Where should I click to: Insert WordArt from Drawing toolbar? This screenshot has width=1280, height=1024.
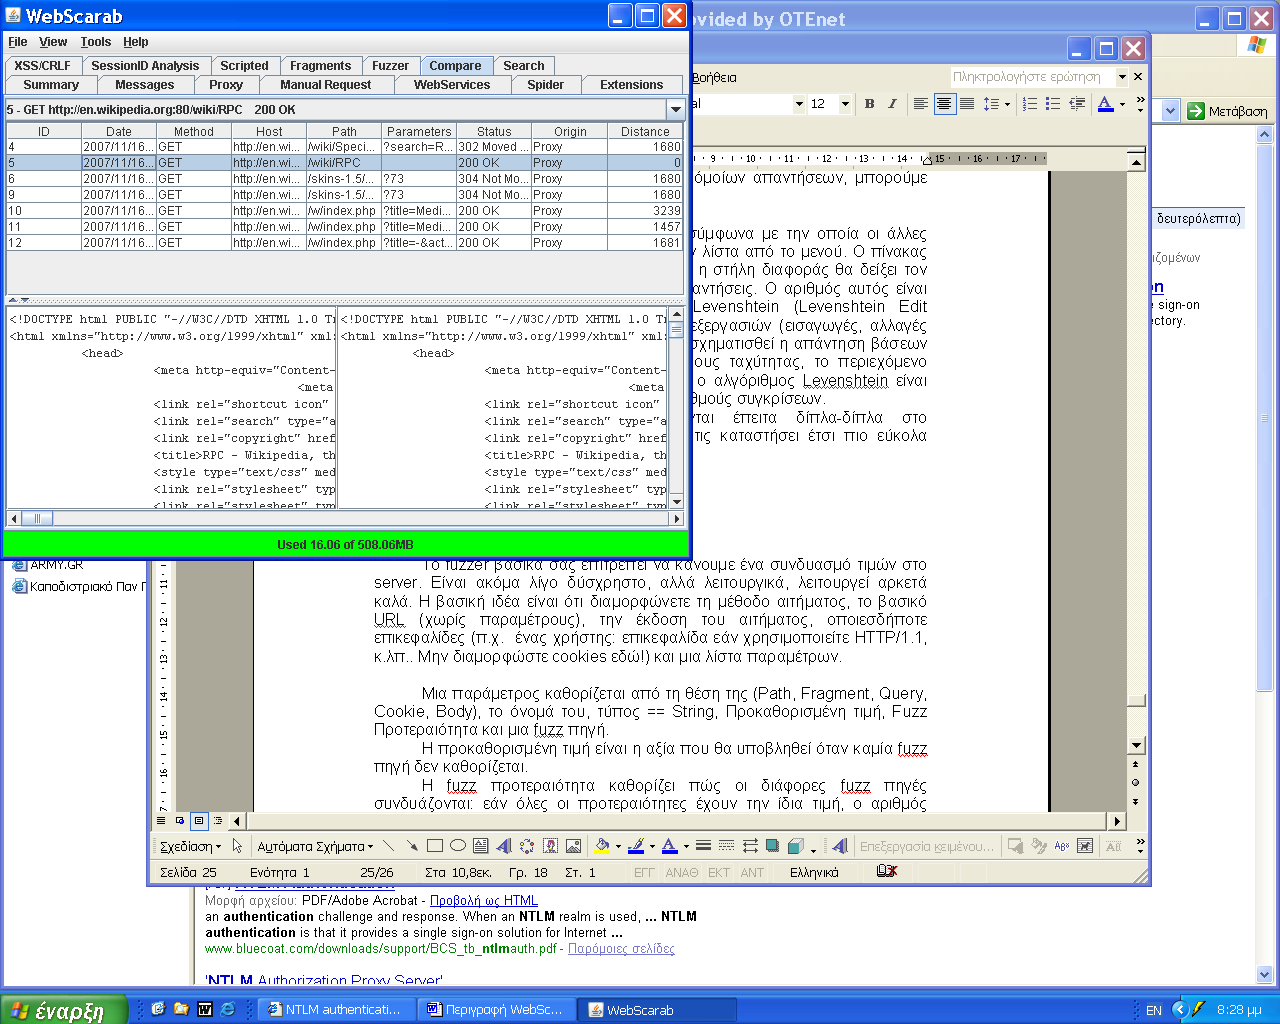pyautogui.click(x=503, y=846)
